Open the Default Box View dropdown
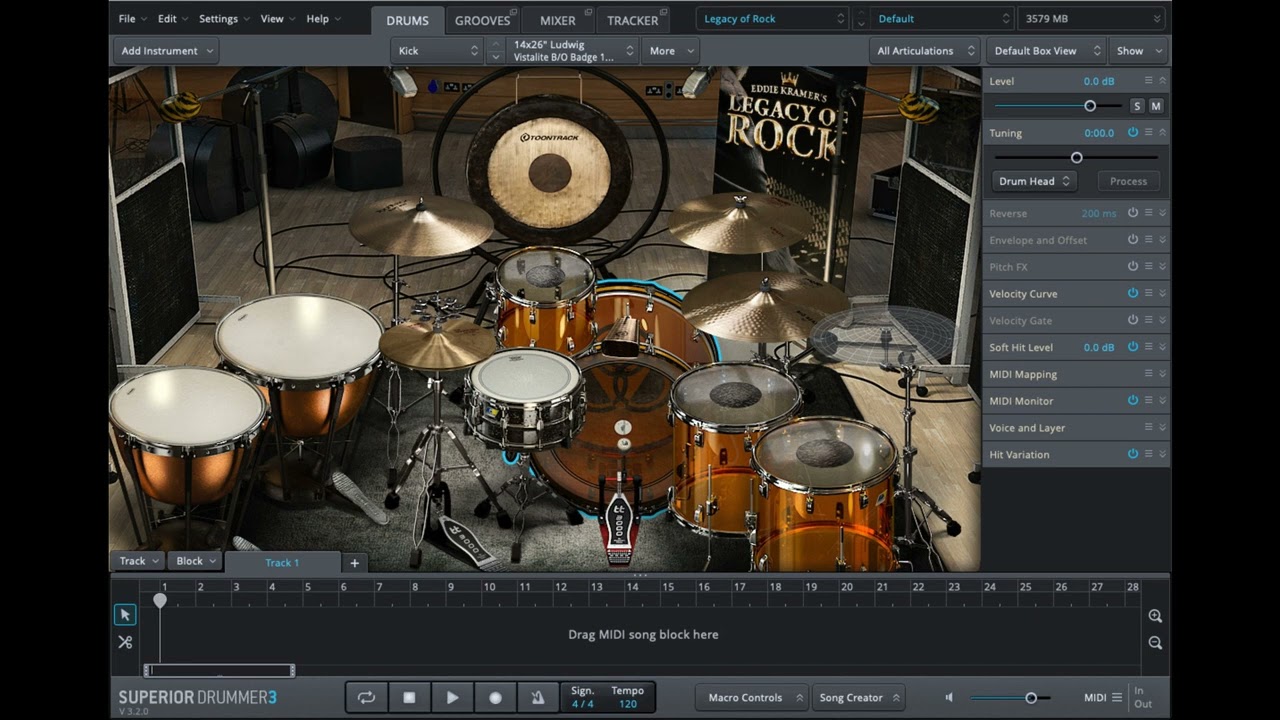The width and height of the screenshot is (1280, 720). coord(1046,51)
